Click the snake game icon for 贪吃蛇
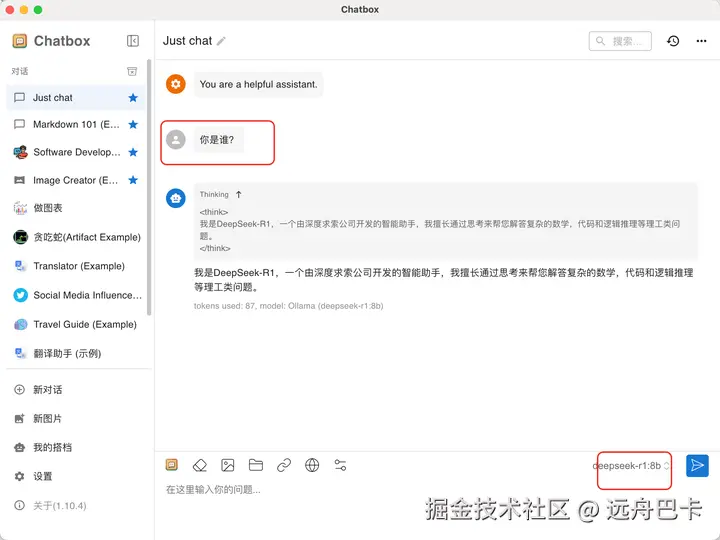Viewport: 720px width, 540px height. [x=20, y=237]
